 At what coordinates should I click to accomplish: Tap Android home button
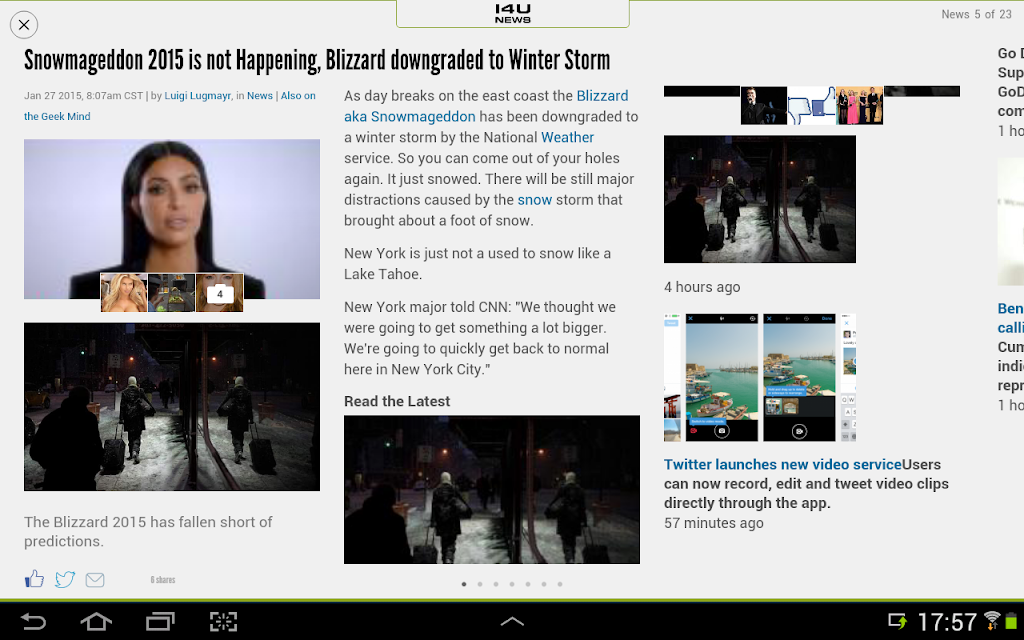click(96, 621)
